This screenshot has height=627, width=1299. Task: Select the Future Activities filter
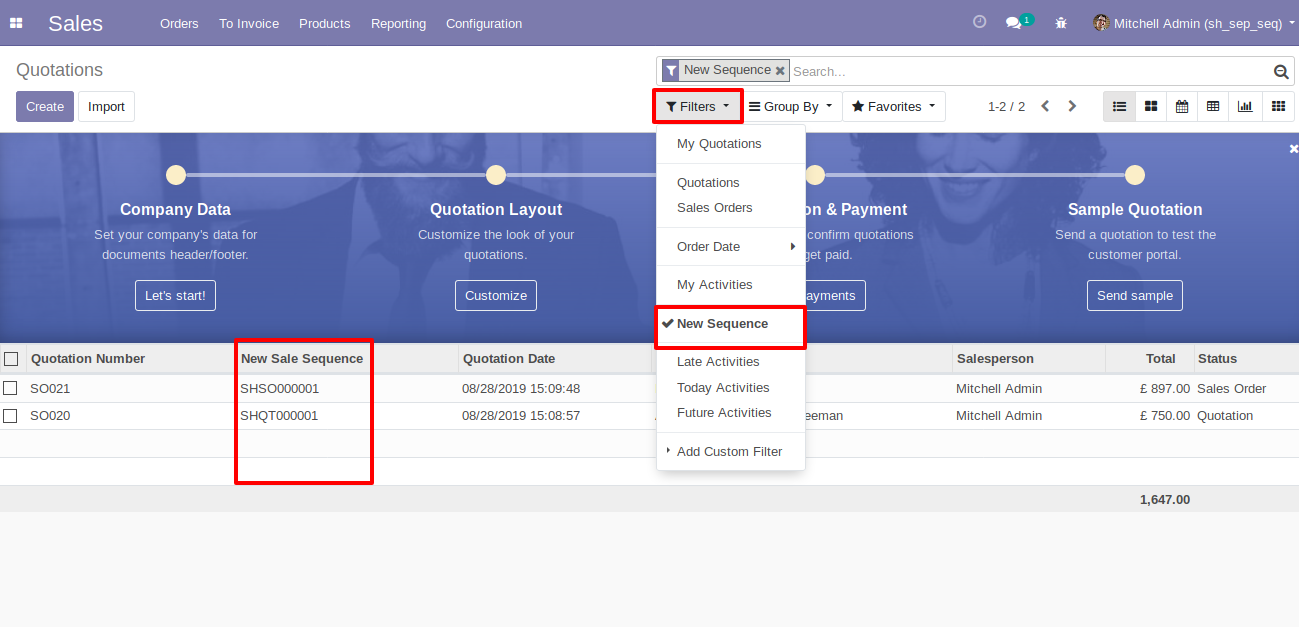731,413
